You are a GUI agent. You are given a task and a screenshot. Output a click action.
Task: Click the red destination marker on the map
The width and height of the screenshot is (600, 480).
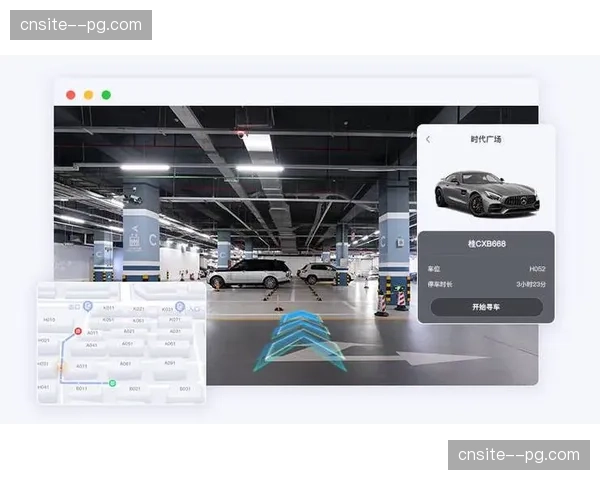point(78,330)
